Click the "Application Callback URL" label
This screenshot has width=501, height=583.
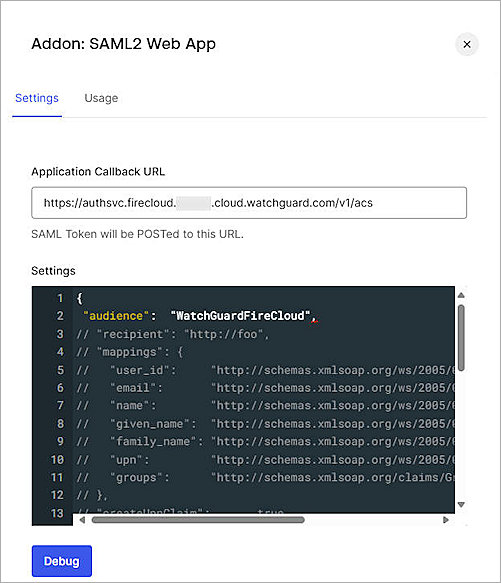pos(98,171)
